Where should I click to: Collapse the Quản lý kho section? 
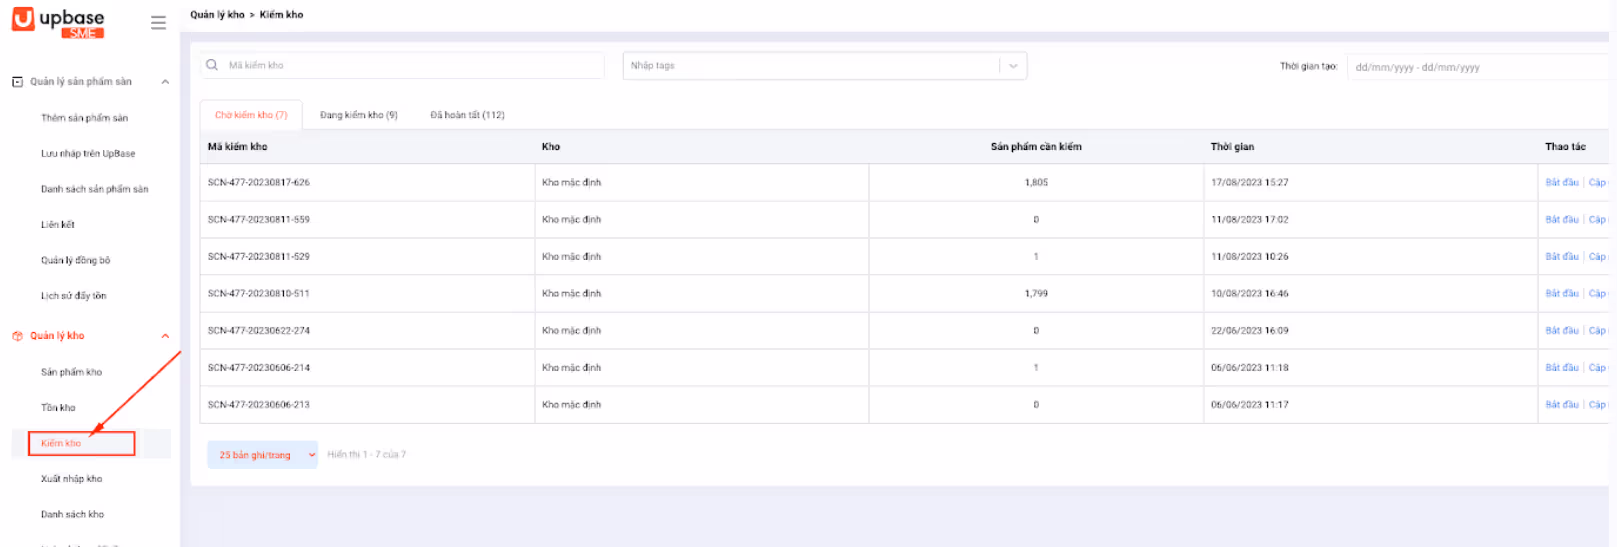(165, 336)
